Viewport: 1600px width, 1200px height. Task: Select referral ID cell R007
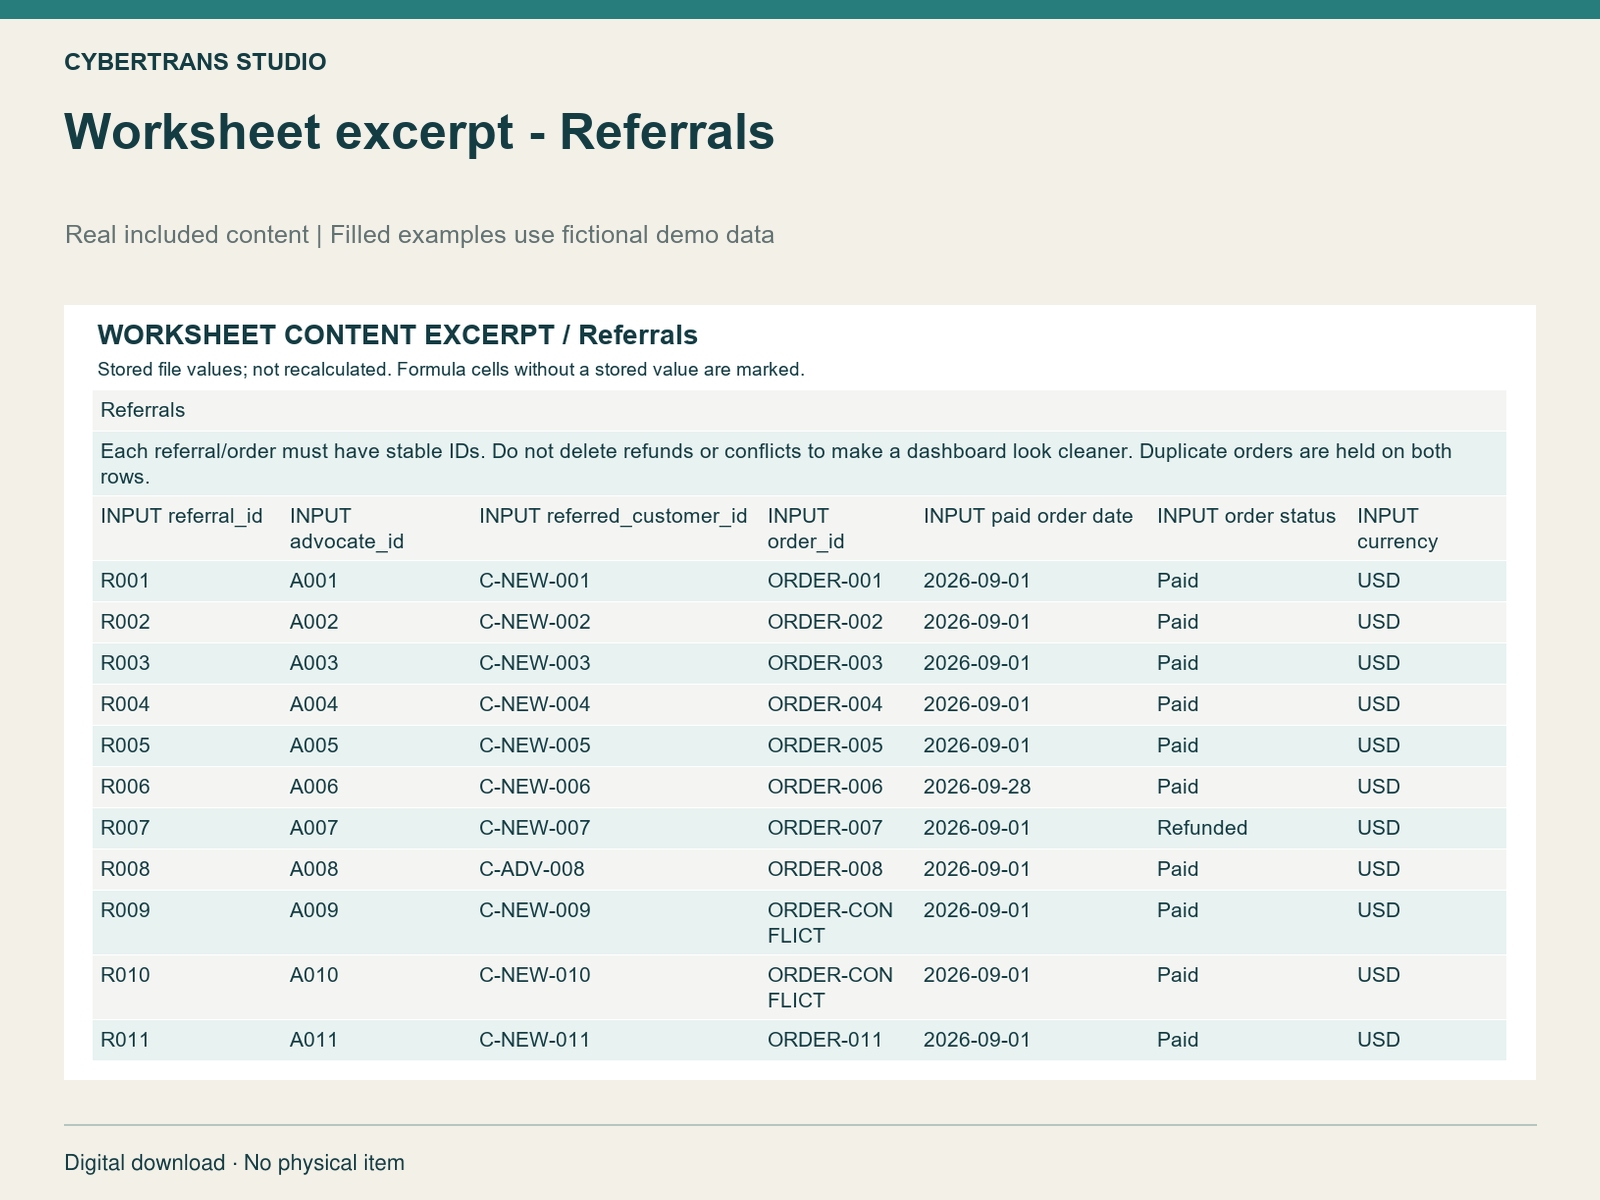(x=125, y=828)
